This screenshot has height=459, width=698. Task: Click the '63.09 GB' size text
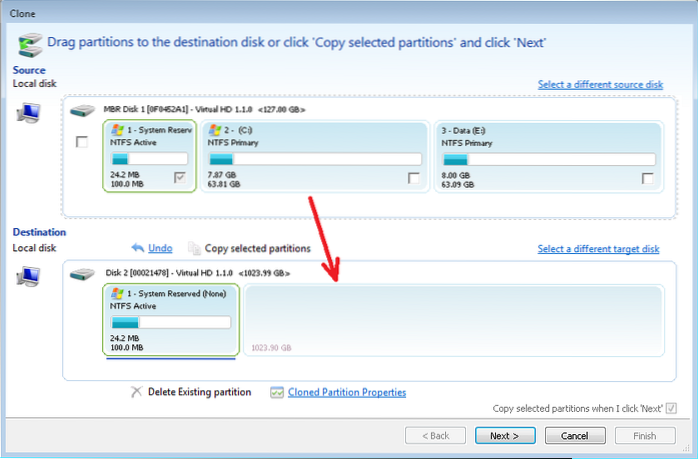458,184
